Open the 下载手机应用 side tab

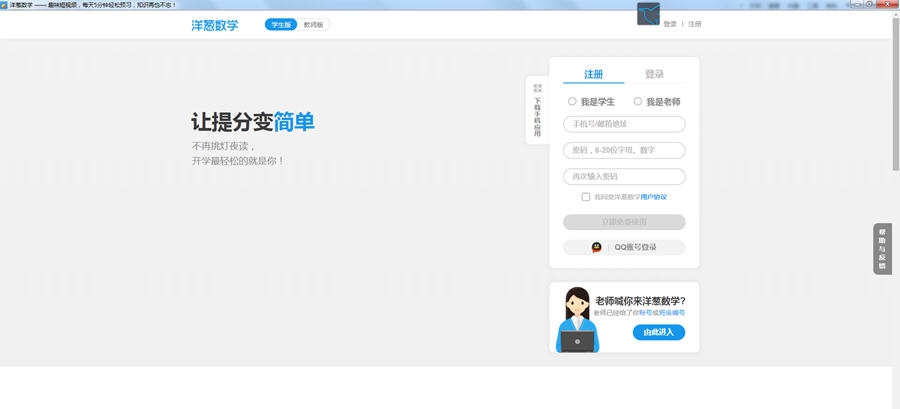(537, 110)
